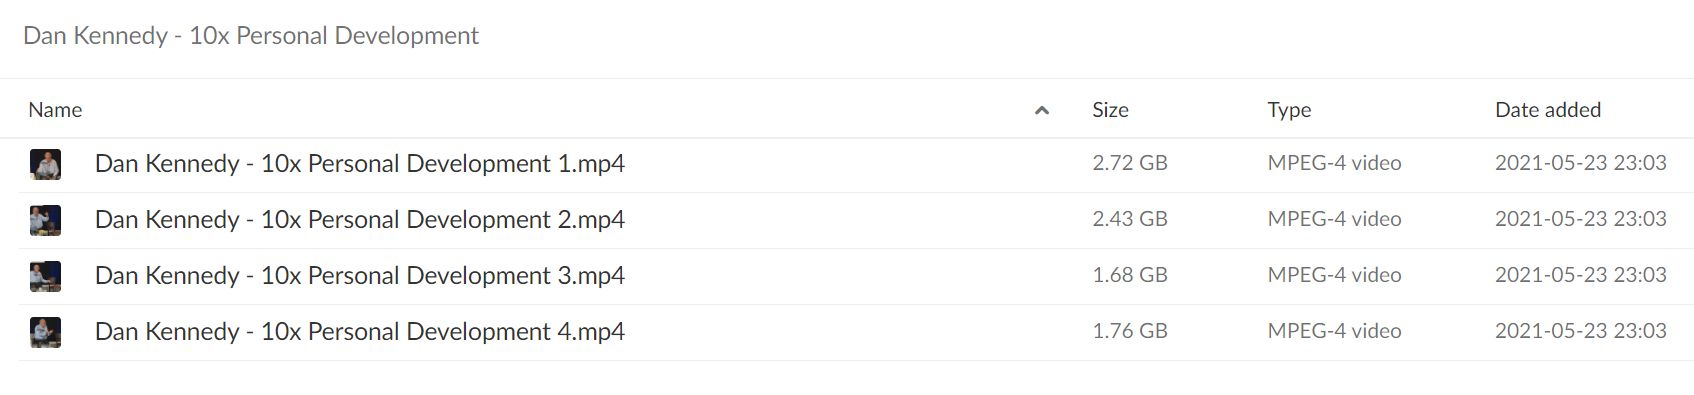Select the 2.72 GB size cell
1694x395 pixels.
click(x=1130, y=163)
